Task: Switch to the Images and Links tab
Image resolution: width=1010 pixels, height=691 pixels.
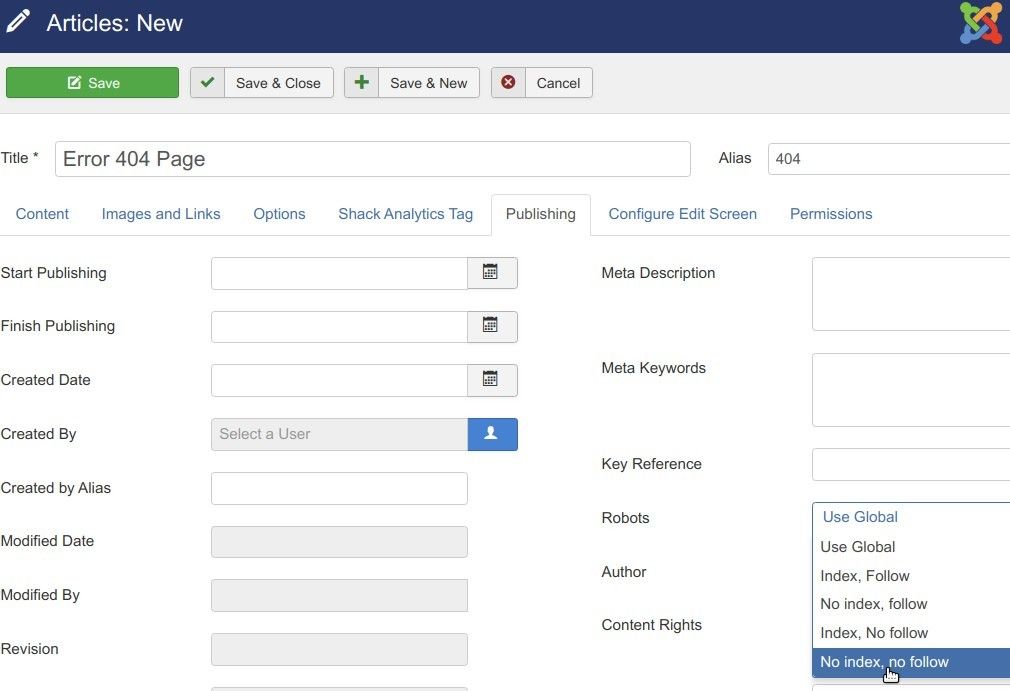Action: tap(160, 213)
